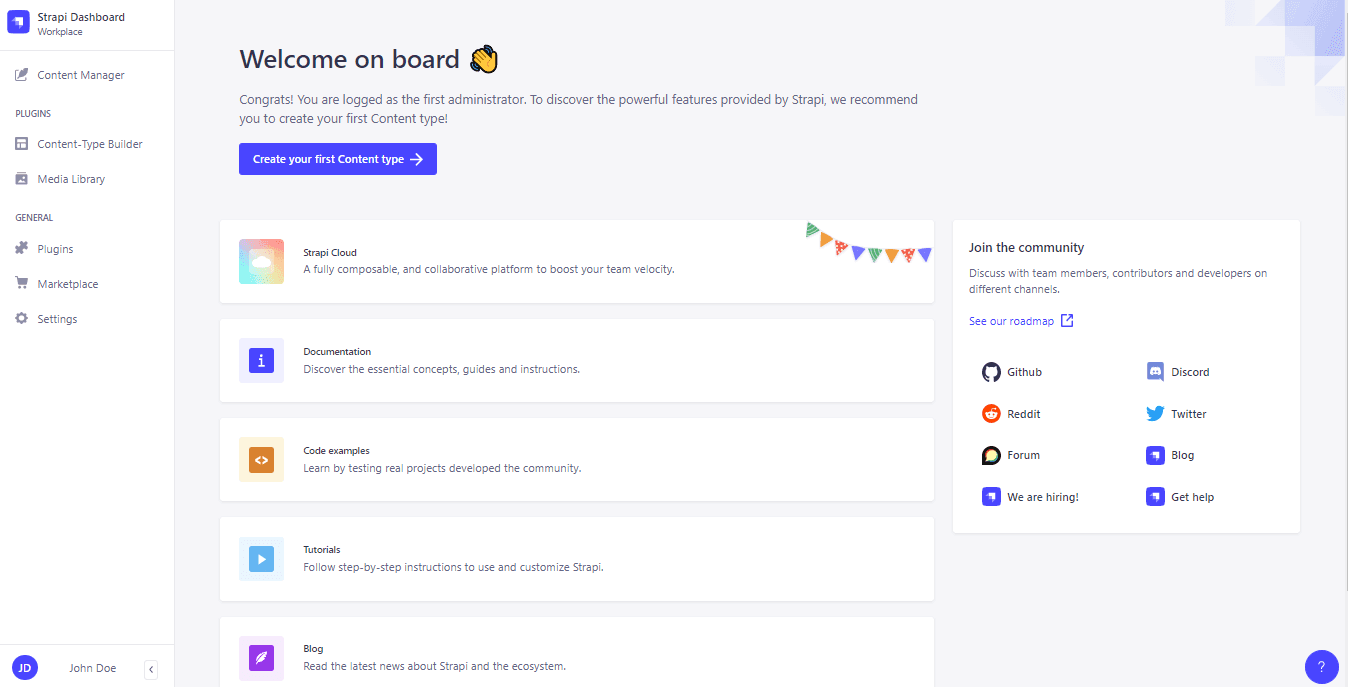The height and width of the screenshot is (687, 1348).
Task: Open Content Manager pencil icon
Action: pyautogui.click(x=21, y=75)
